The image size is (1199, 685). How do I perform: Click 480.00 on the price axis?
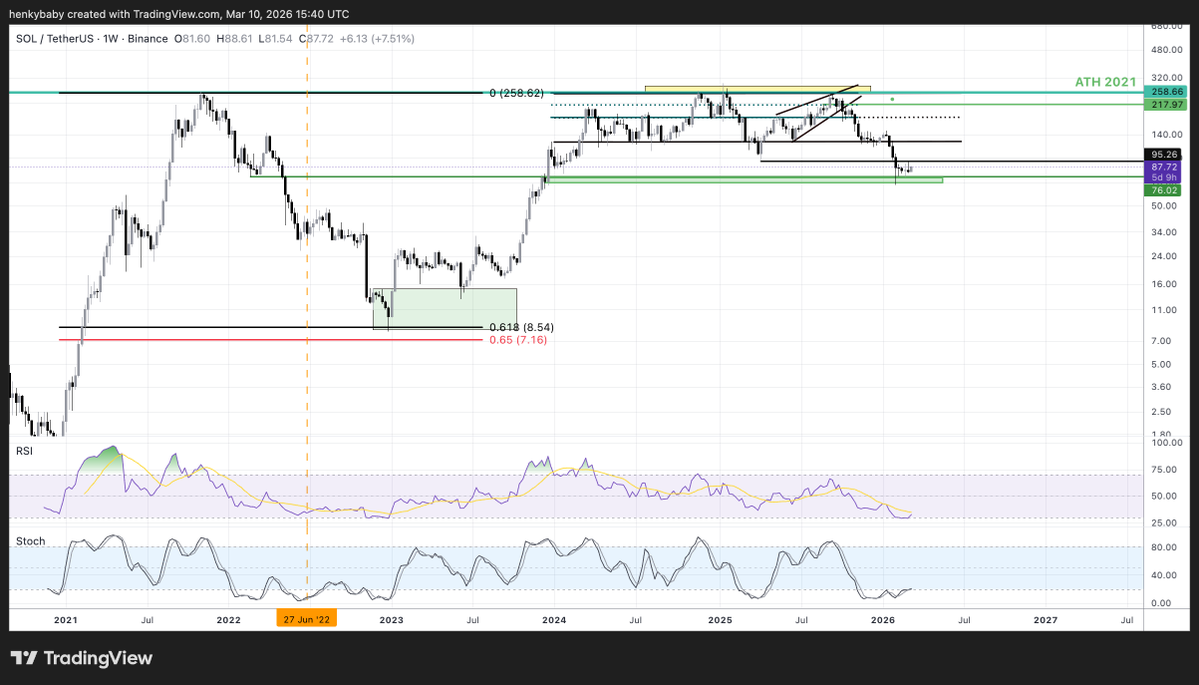1165,50
